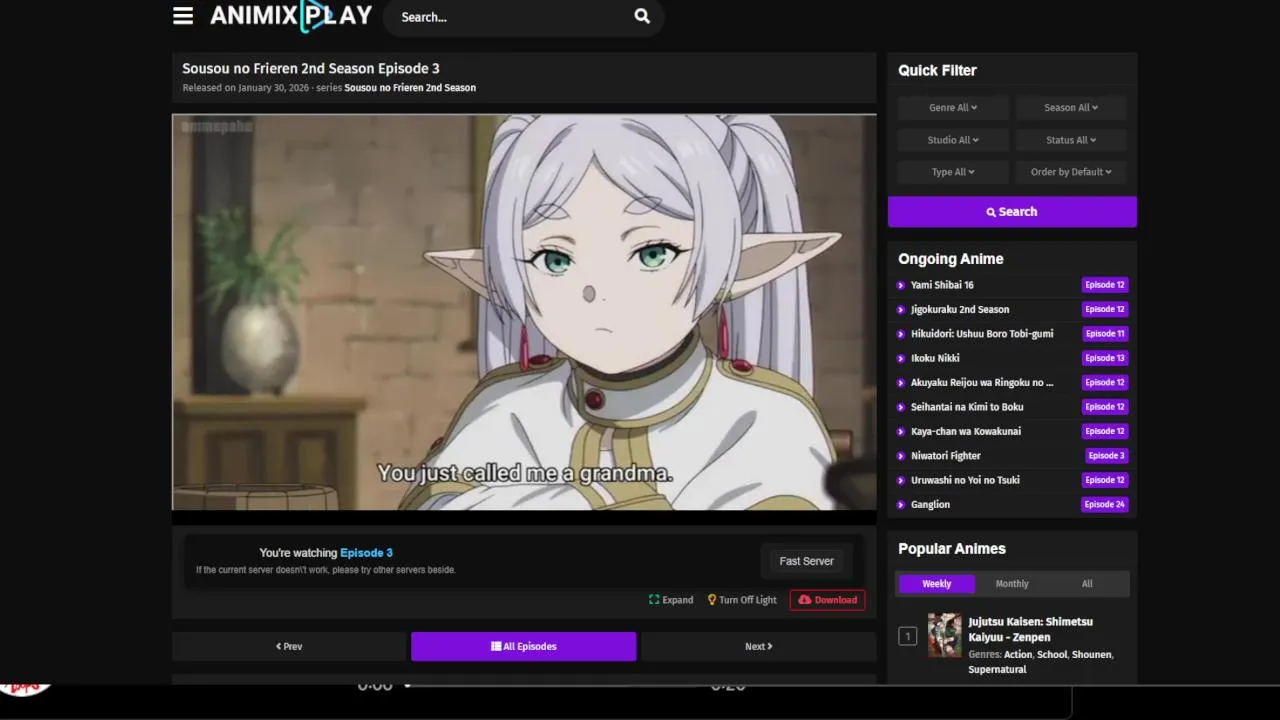Viewport: 1280px width, 720px height.
Task: Click the blue Episode 3 link
Action: click(x=366, y=553)
